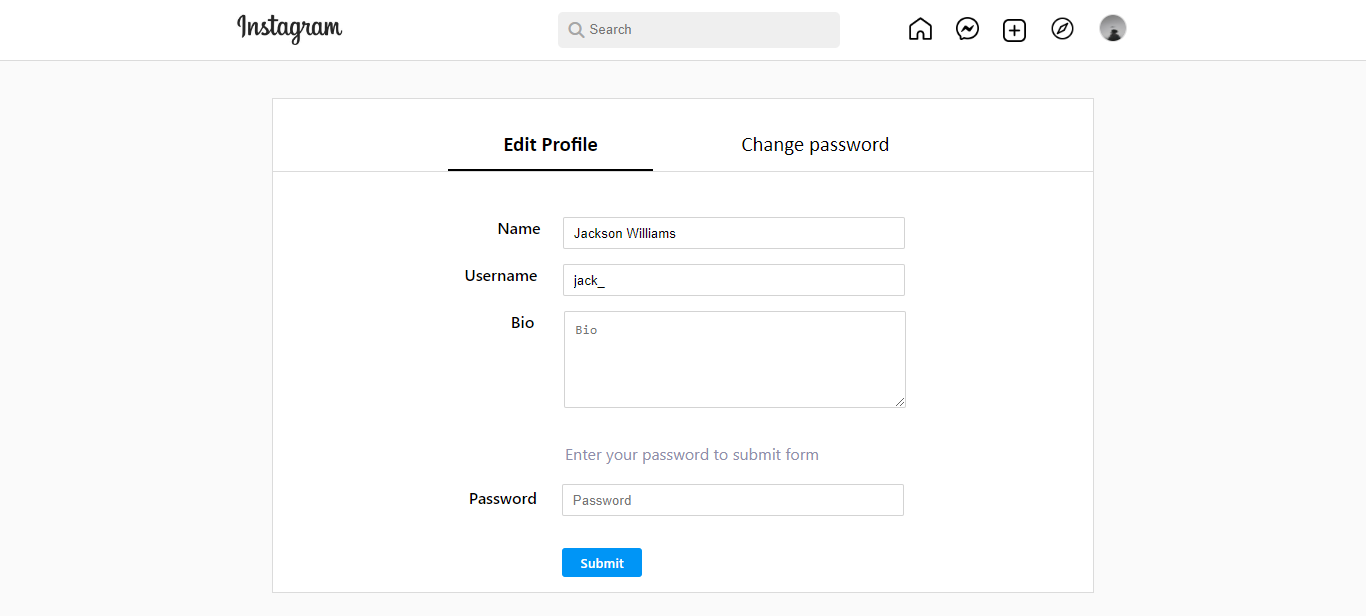The image size is (1366, 616).
Task: Click the Password label beside its field
Action: pyautogui.click(x=503, y=498)
